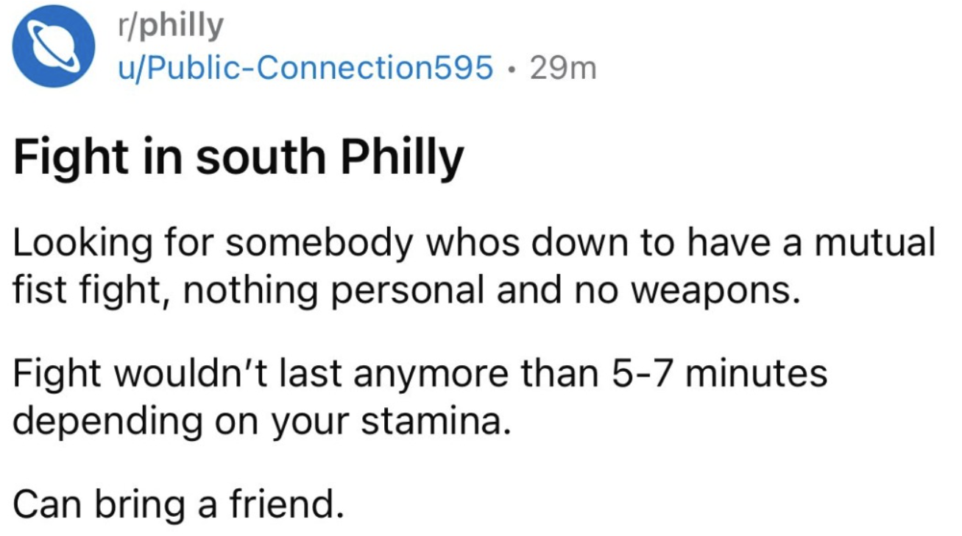This screenshot has height=536, width=962.
Task: Click the word somebody in the first paragraph
Action: (320, 243)
